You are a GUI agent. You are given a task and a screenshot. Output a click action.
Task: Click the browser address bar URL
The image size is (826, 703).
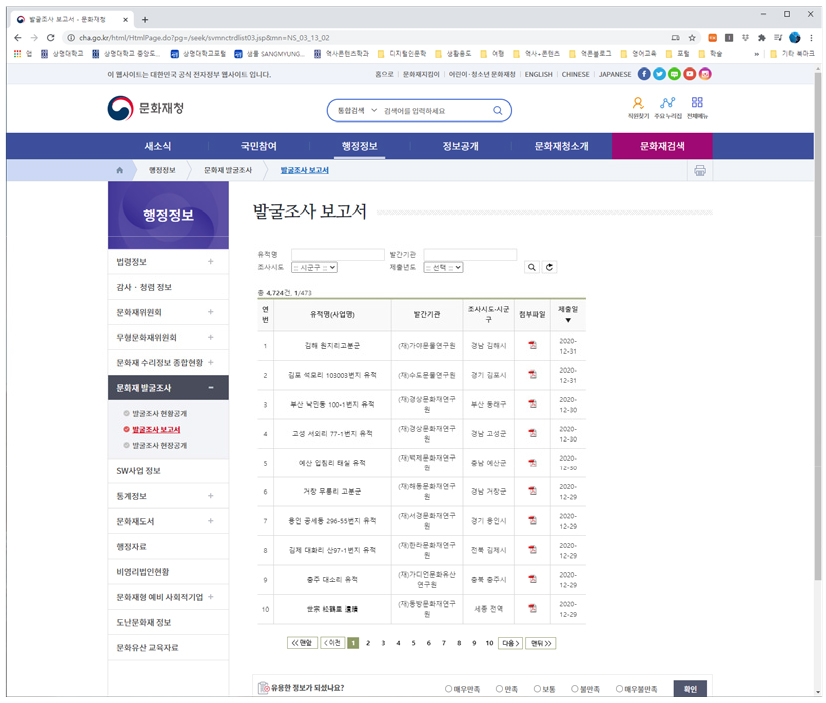point(204,37)
